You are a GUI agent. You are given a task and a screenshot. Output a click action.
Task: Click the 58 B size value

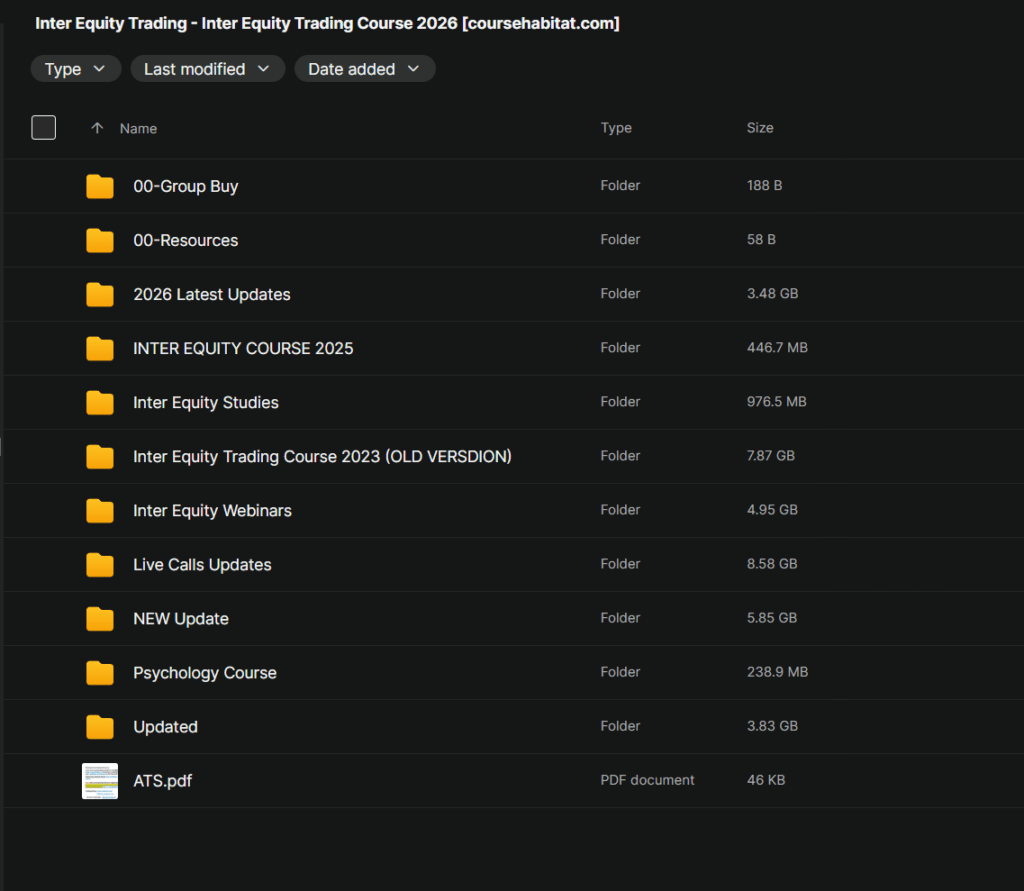click(x=761, y=240)
